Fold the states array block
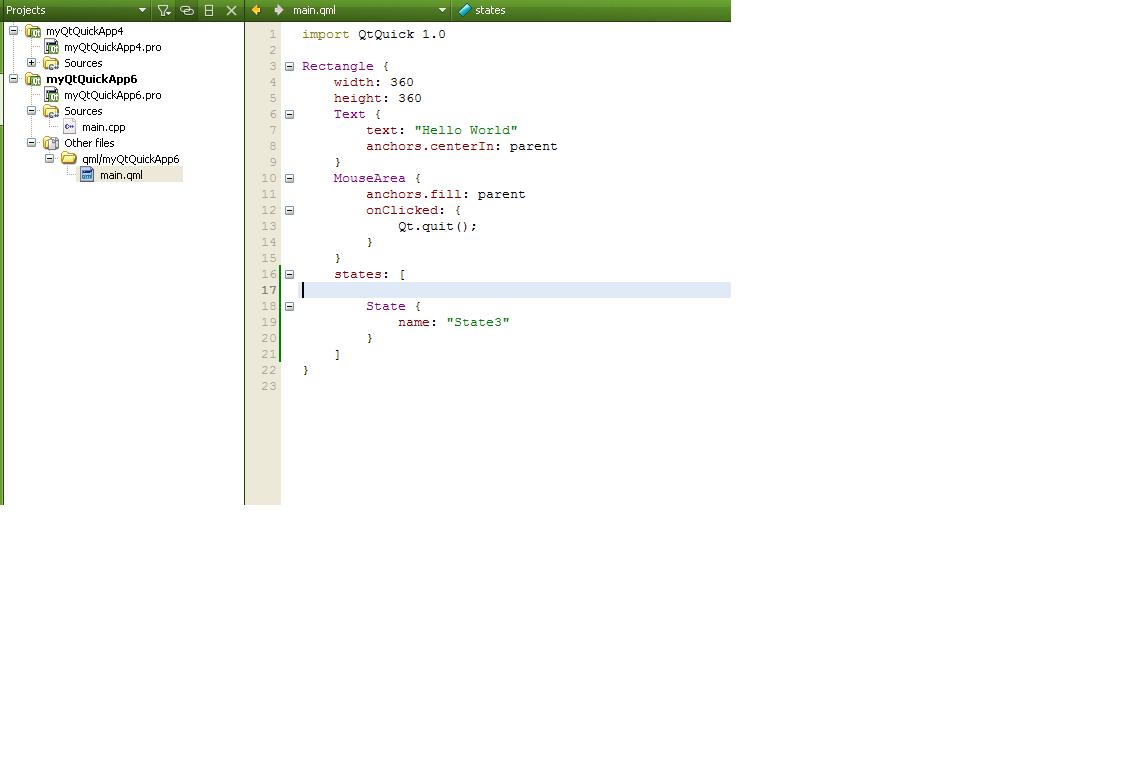The image size is (1138, 767). click(290, 274)
